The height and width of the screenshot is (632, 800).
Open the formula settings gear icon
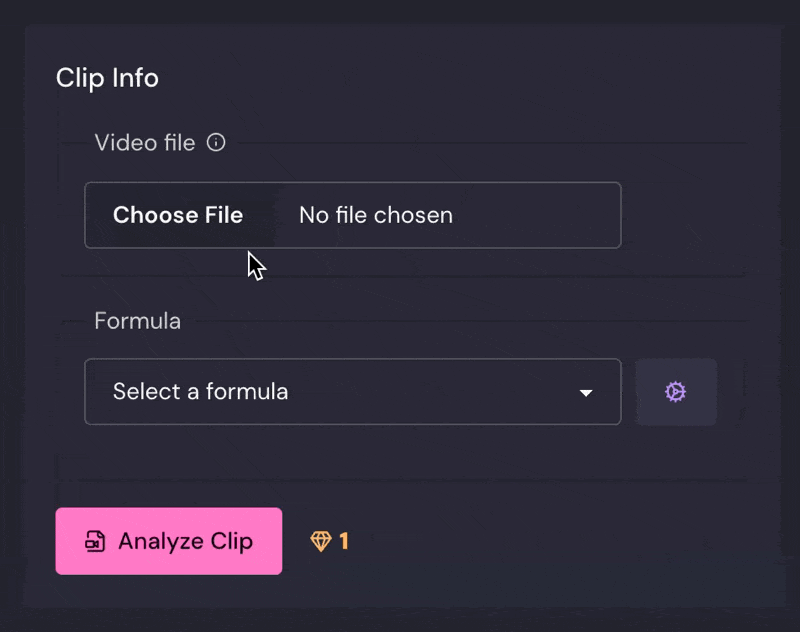point(675,392)
